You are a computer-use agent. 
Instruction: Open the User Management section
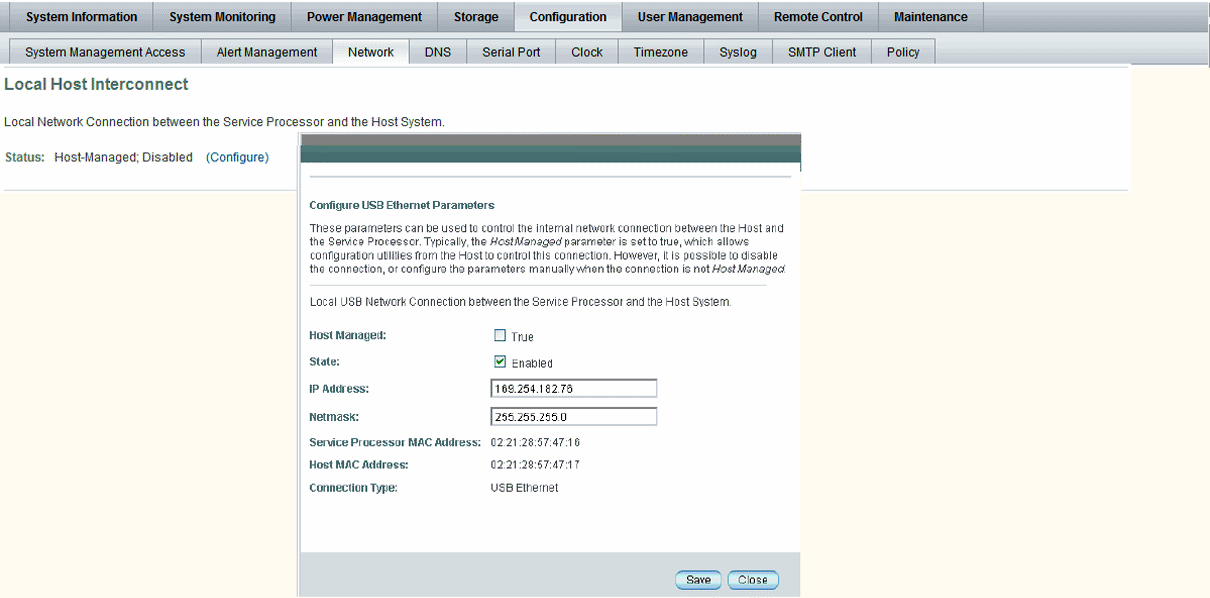click(690, 16)
